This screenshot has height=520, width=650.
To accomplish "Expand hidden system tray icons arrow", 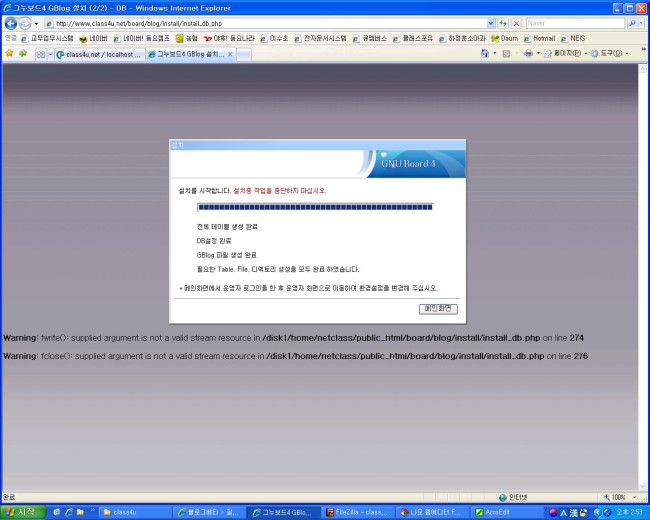I will (x=597, y=513).
